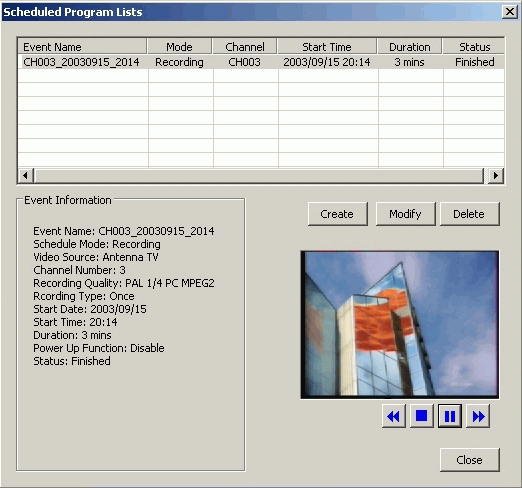Delete the selected scheduled event

tap(469, 214)
